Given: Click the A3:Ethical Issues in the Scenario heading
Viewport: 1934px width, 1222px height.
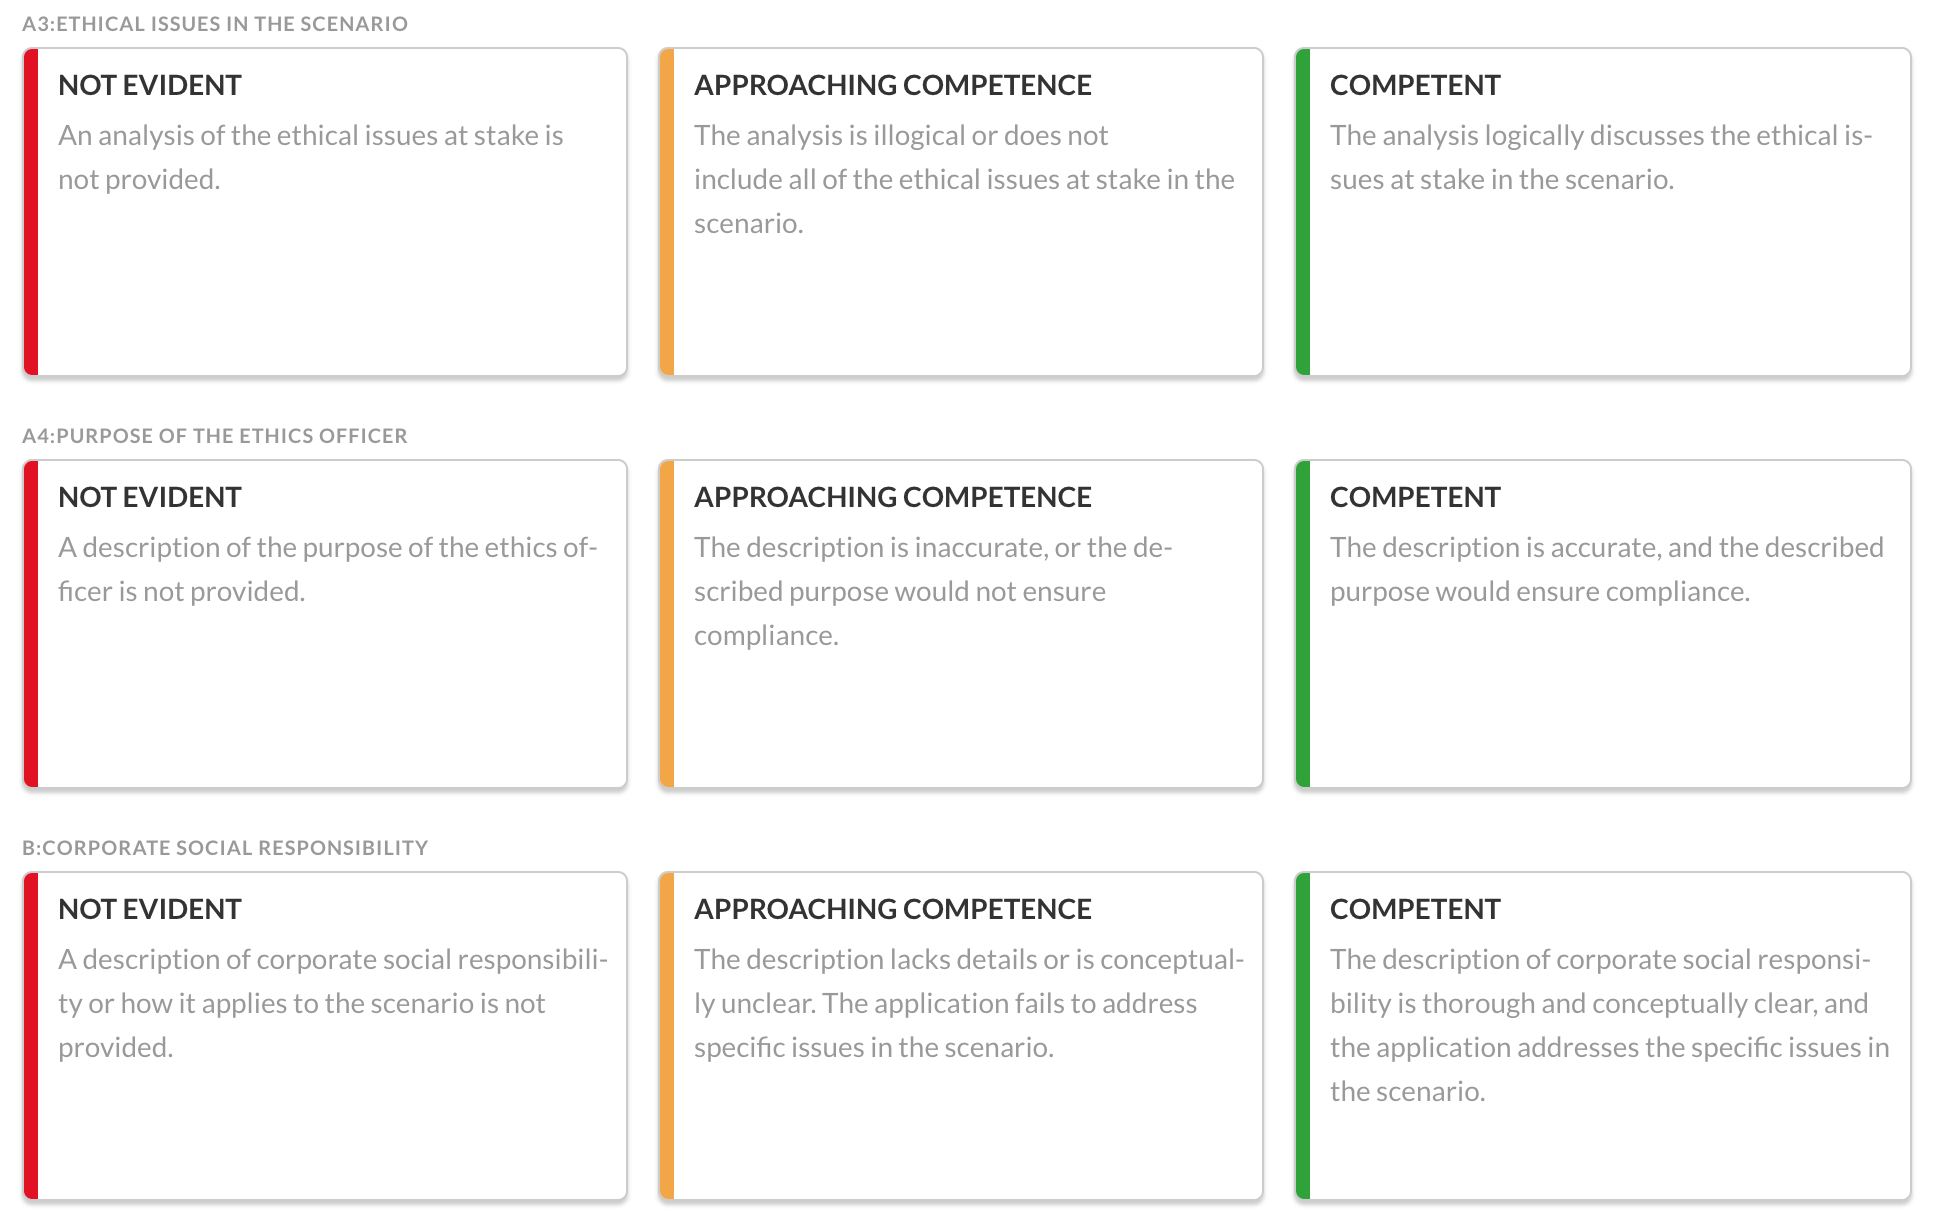Looking at the screenshot, I should pos(215,24).
